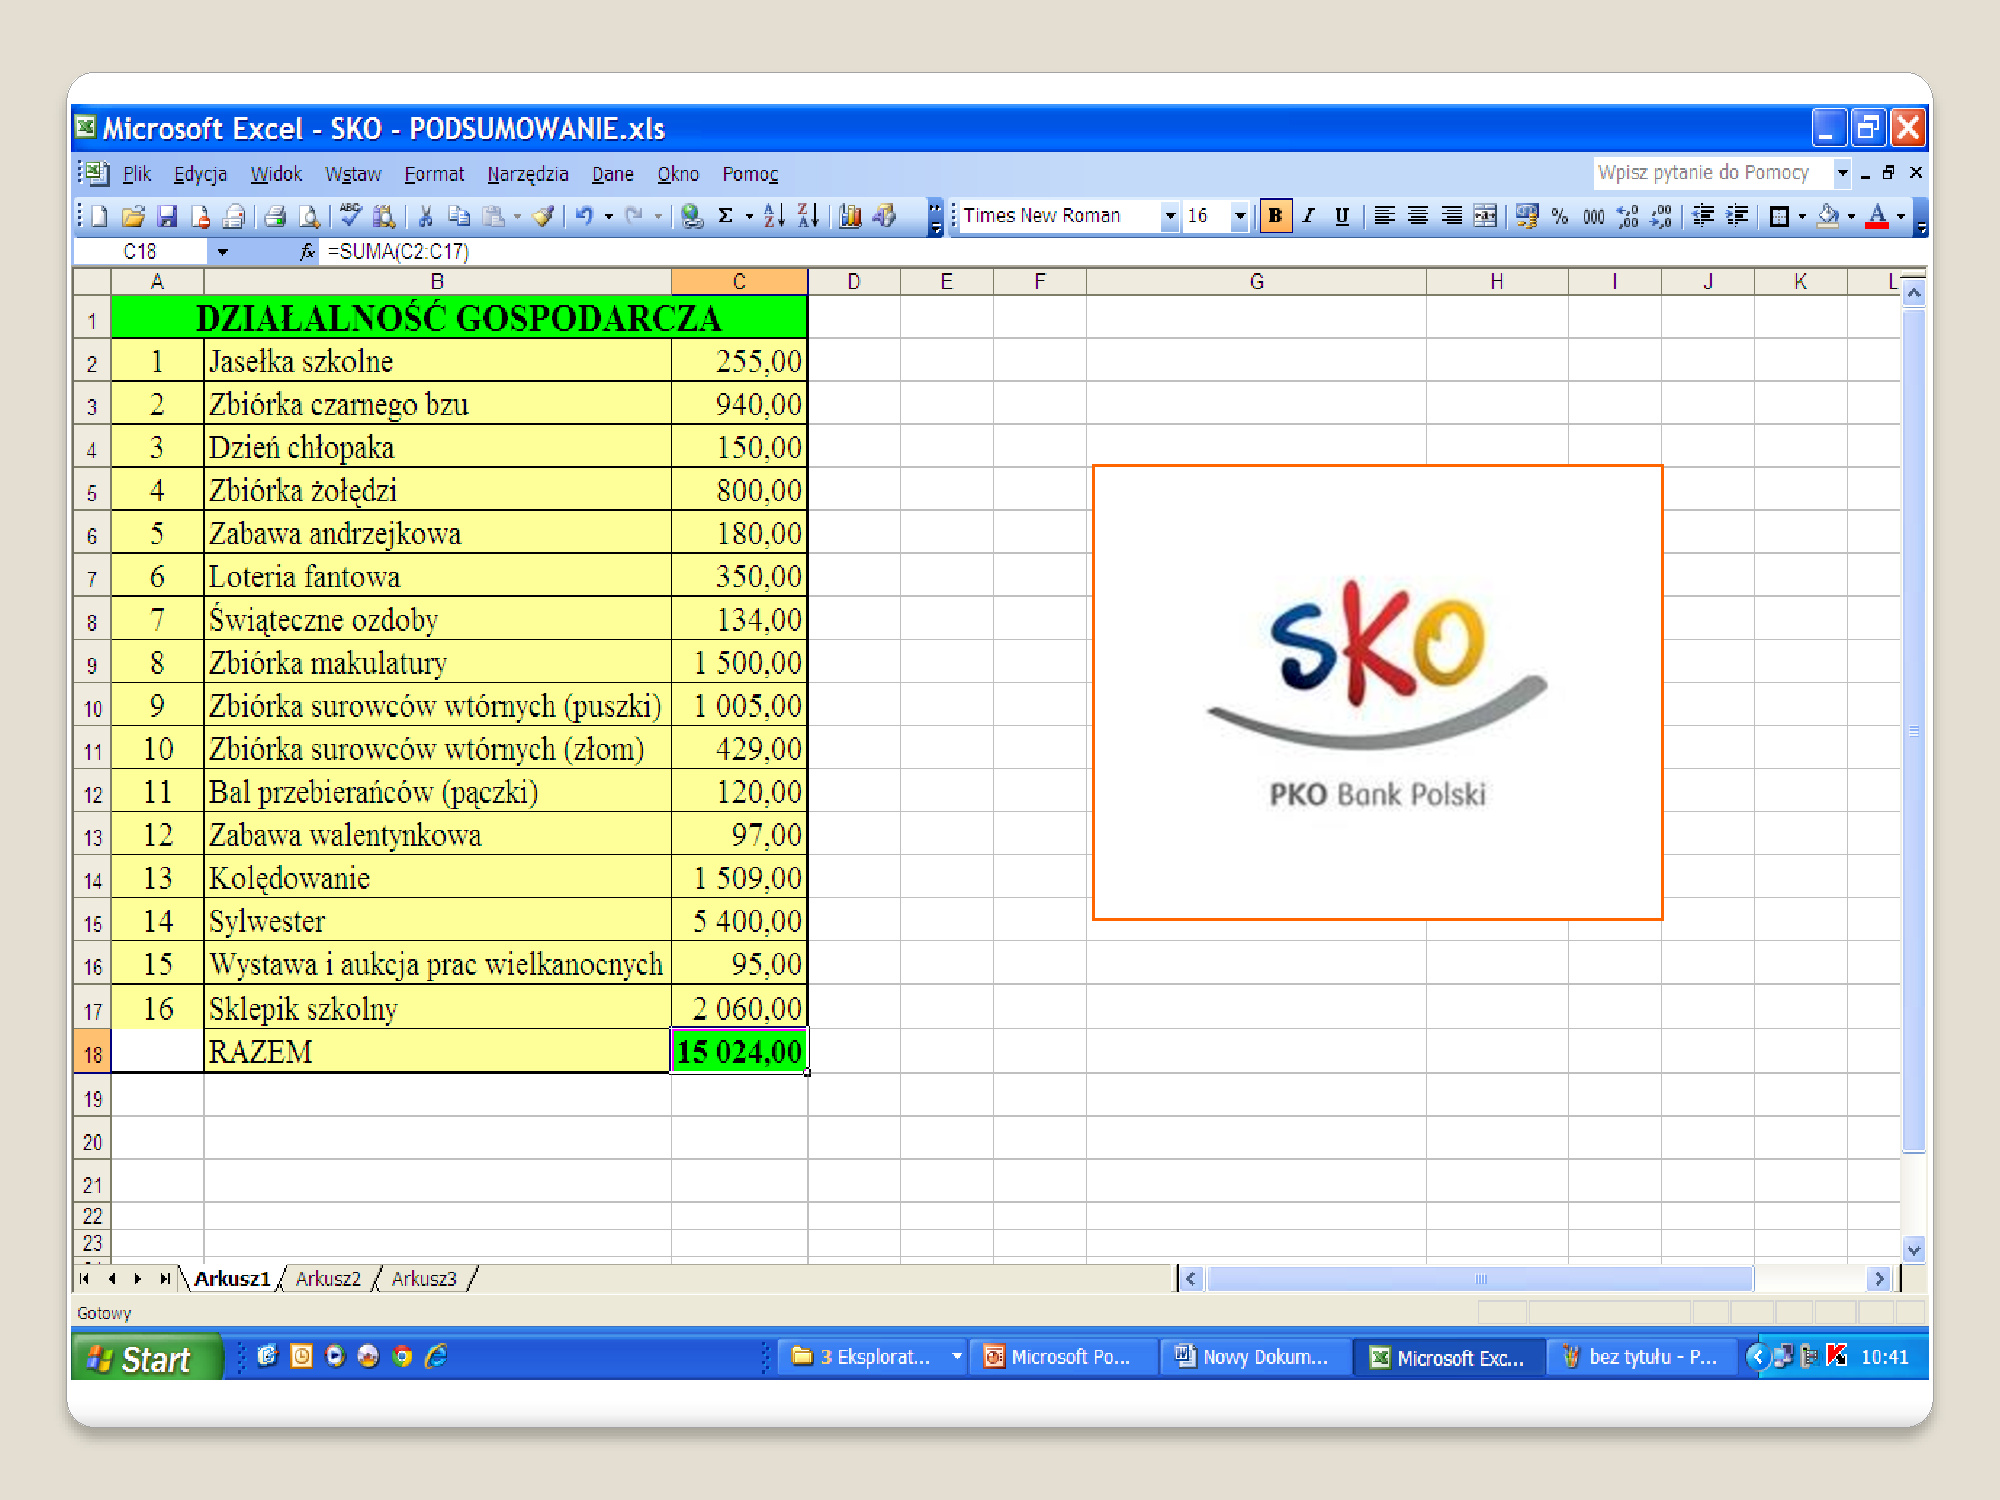This screenshot has width=2000, height=1500.
Task: Sort ascending with A-Z icon
Action: 774,216
